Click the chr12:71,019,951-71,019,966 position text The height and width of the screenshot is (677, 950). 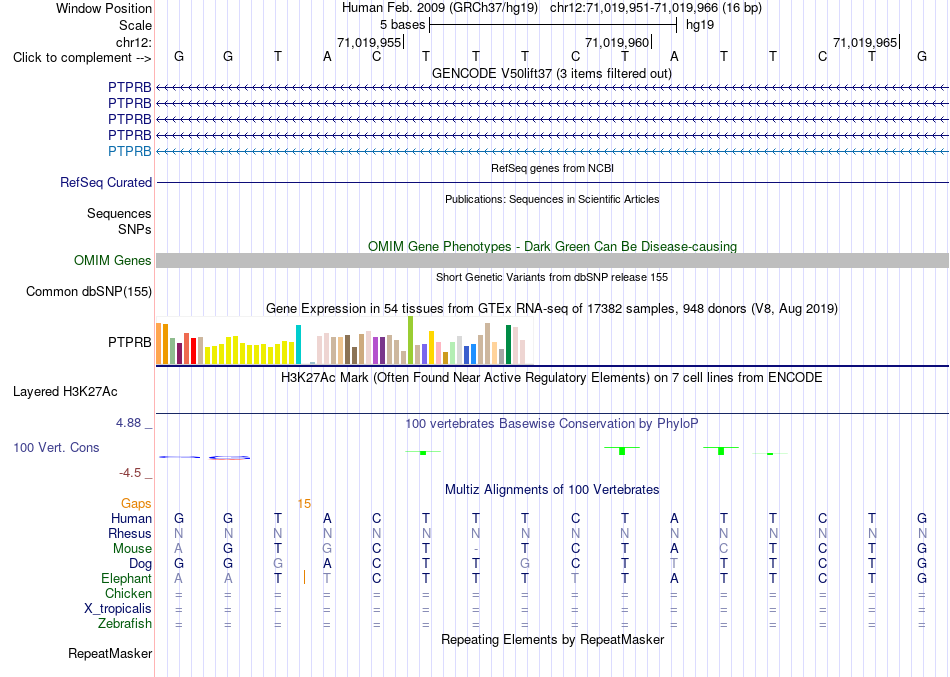coord(656,8)
